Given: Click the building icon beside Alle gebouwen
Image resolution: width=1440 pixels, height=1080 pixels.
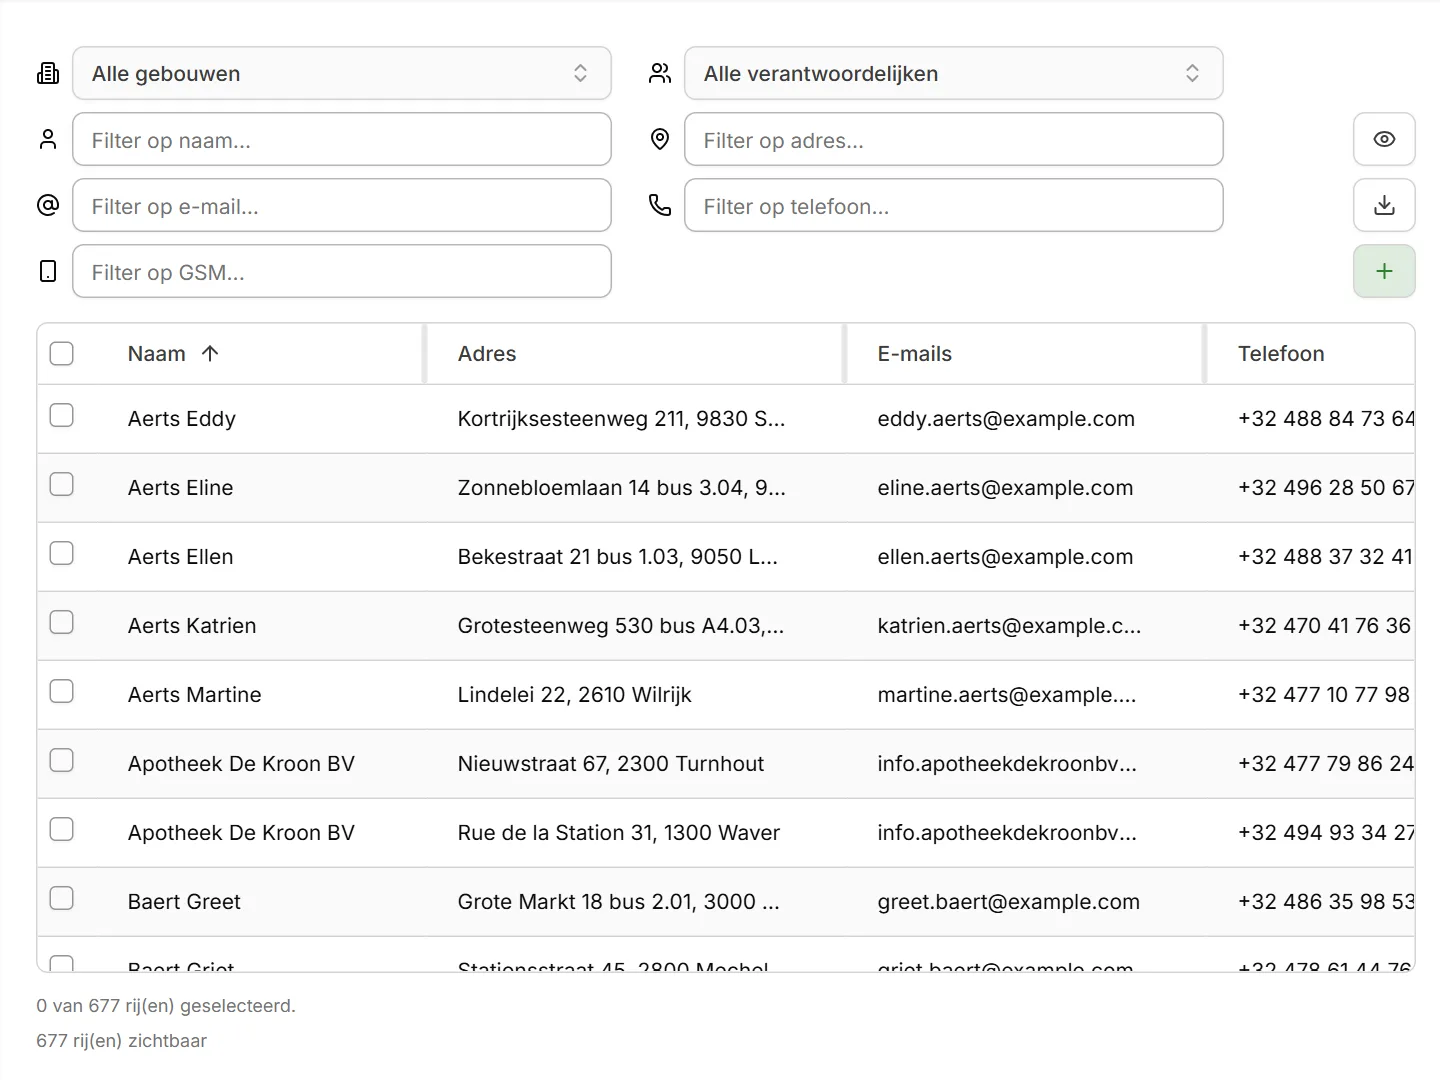Looking at the screenshot, I should click(x=48, y=73).
